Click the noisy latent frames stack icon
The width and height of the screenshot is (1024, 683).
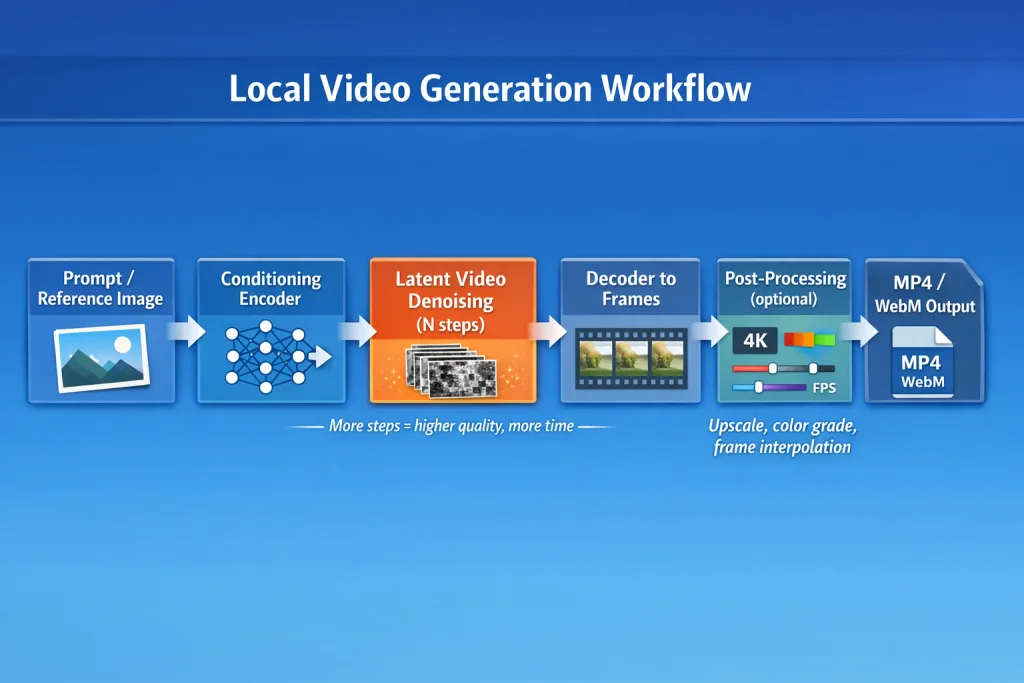(451, 372)
